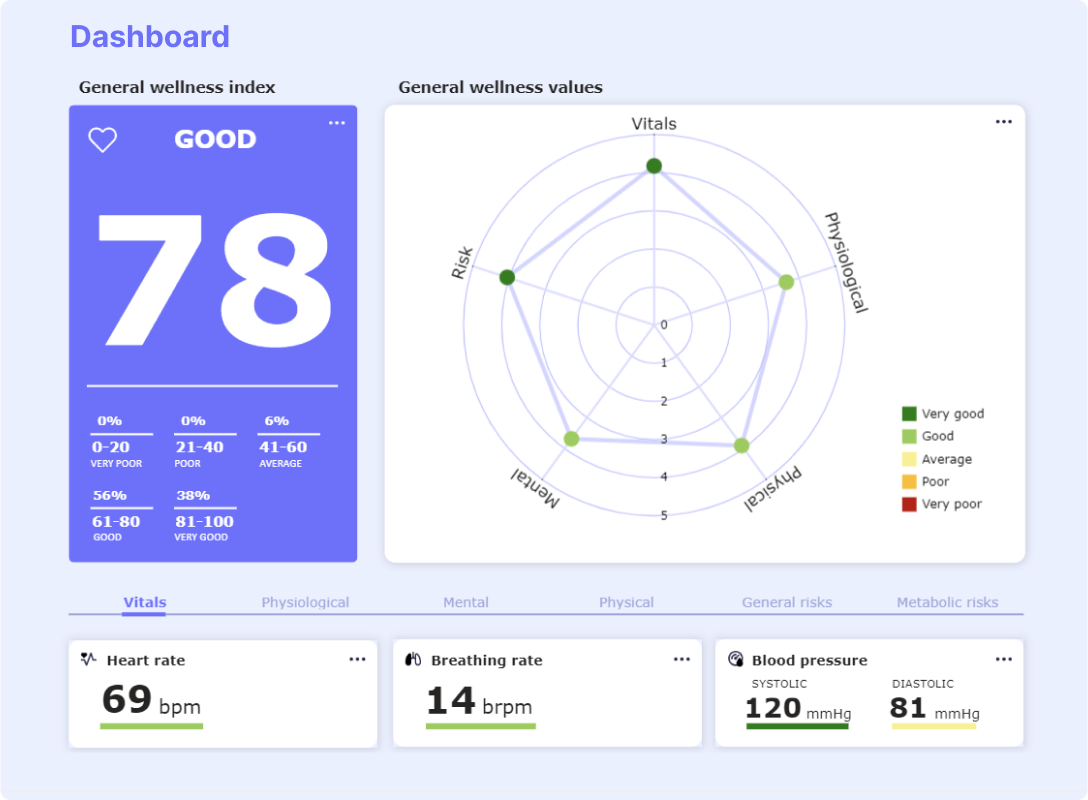The image size is (1088, 800).
Task: Click the lungs icon beside Breathing rate
Action: [413, 659]
